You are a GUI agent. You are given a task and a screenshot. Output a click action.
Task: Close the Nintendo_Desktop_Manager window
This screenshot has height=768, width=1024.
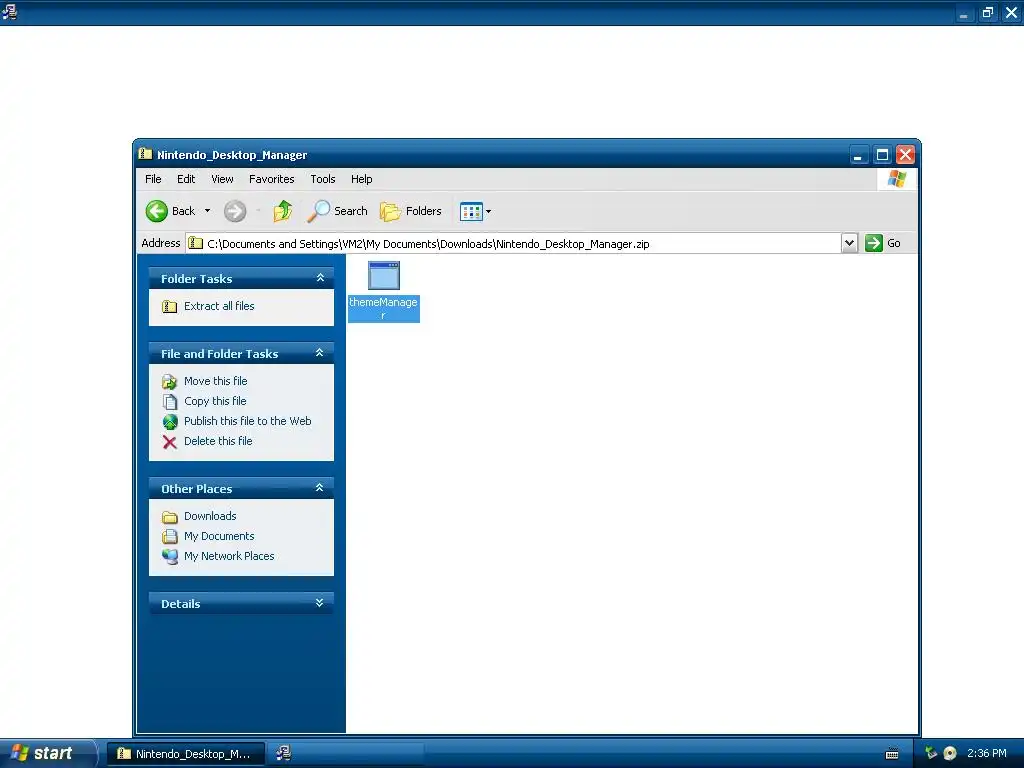(x=905, y=155)
